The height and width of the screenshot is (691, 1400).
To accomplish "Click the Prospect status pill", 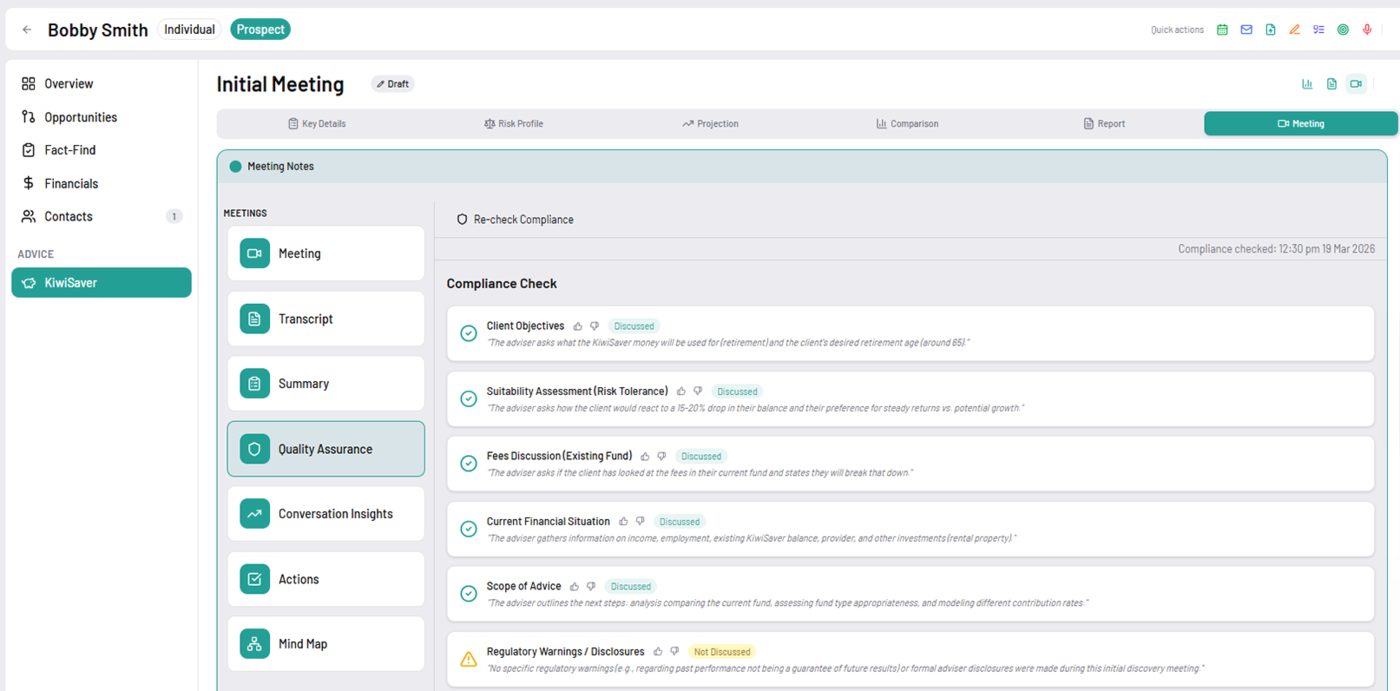I will point(260,29).
